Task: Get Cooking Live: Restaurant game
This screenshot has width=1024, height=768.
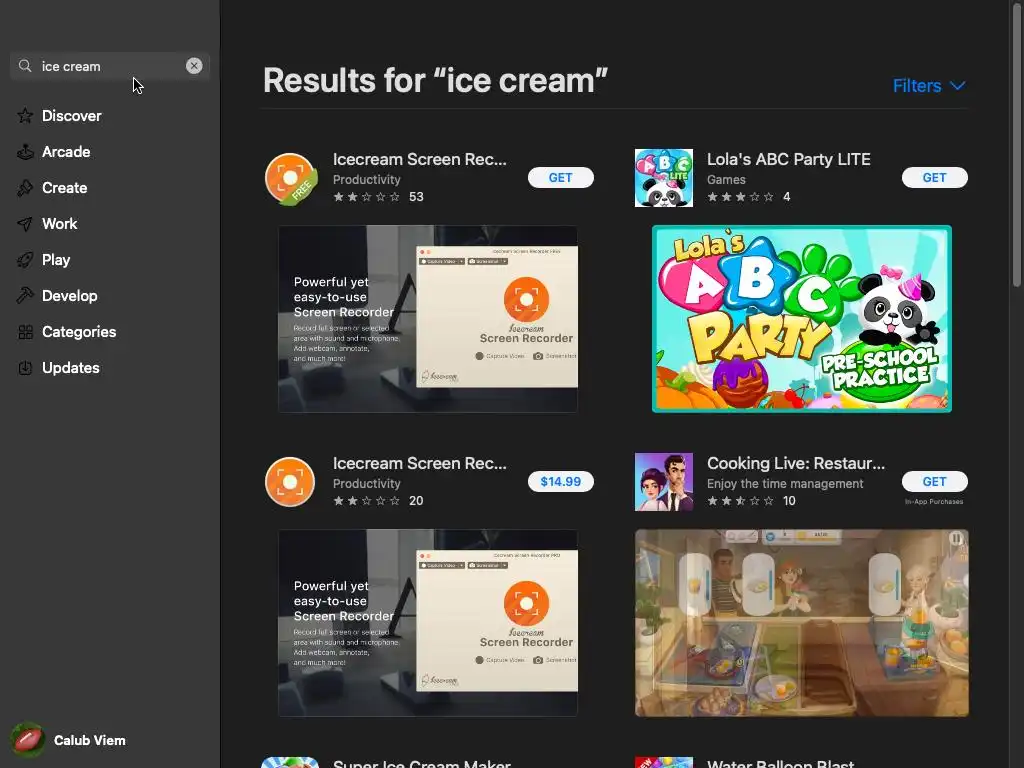Action: click(935, 481)
